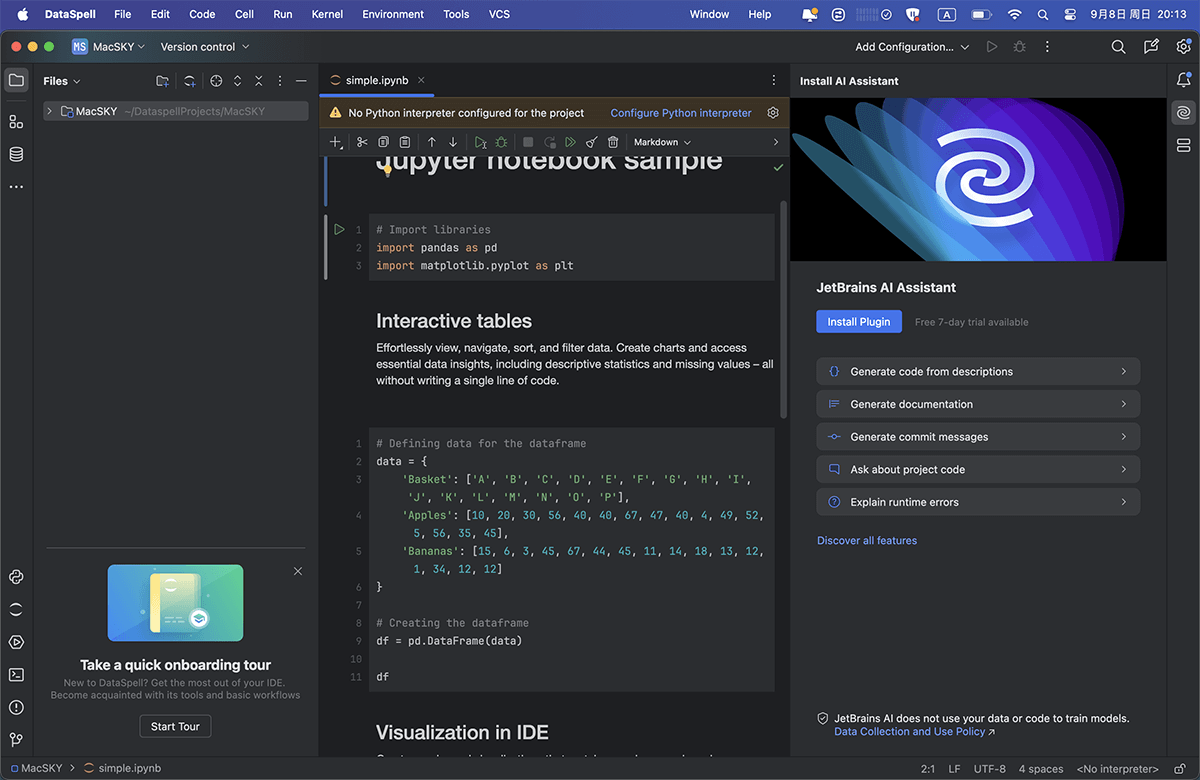Image resolution: width=1200 pixels, height=780 pixels.
Task: Select the simple.ipynb editor tab
Action: coord(378,80)
